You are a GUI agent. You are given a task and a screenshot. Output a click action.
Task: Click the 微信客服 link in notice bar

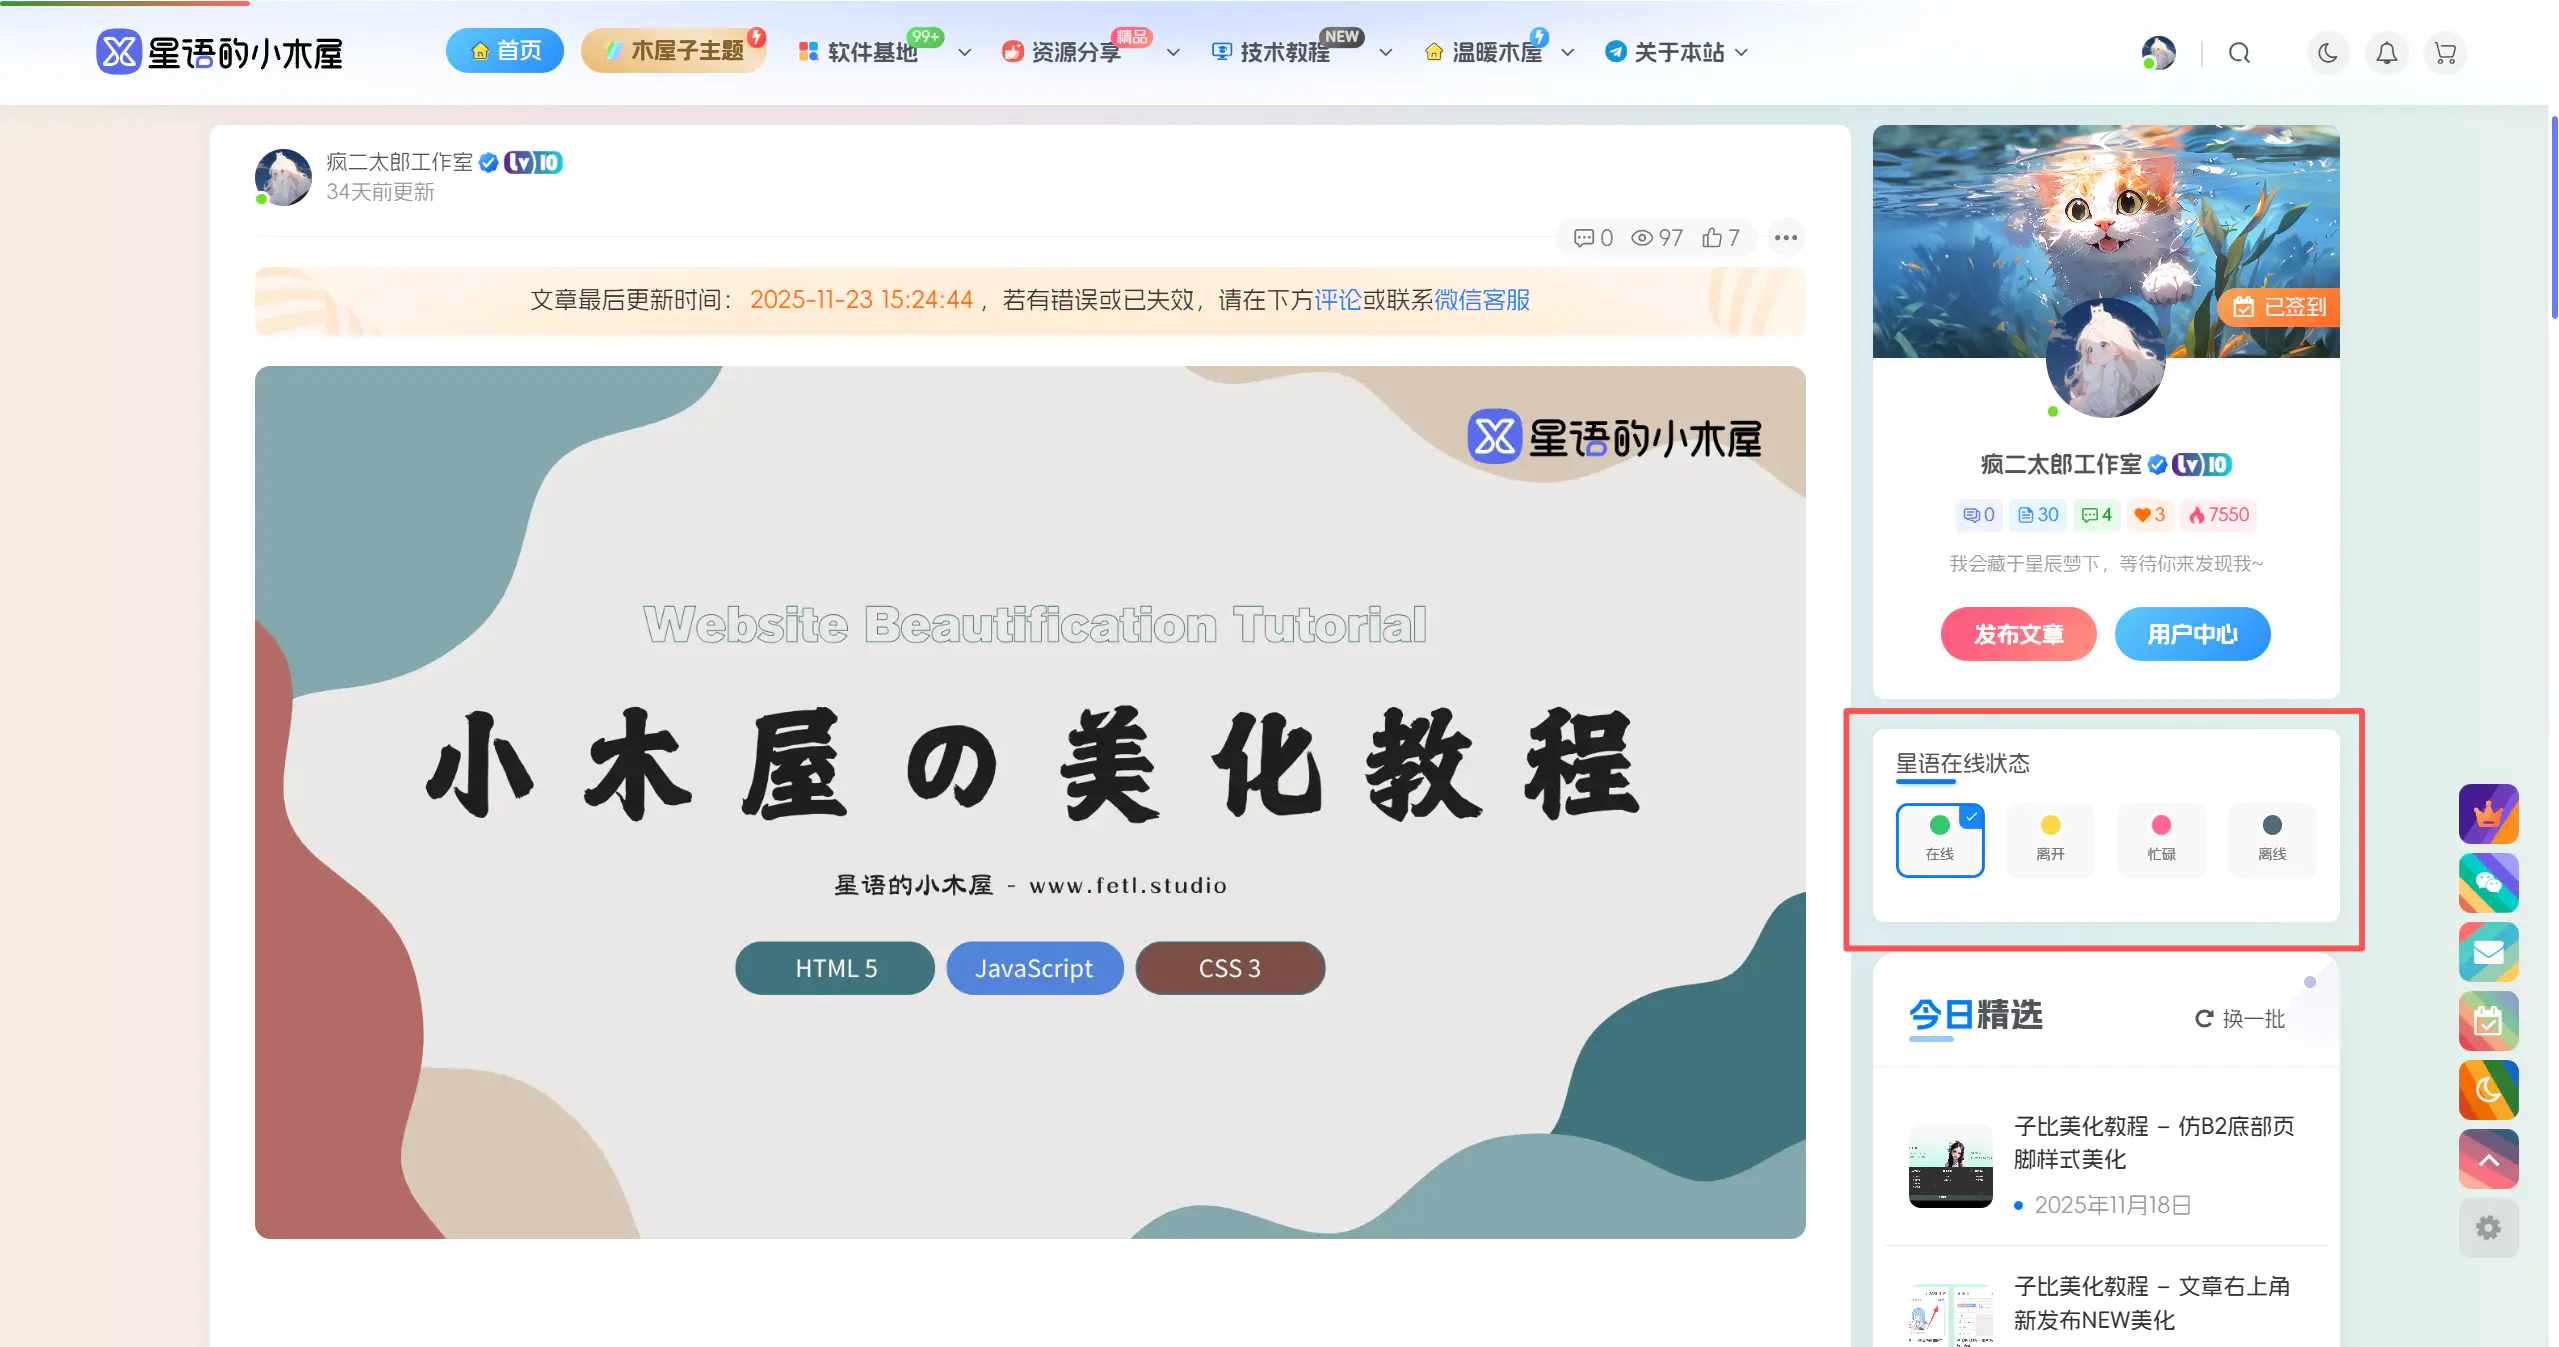[x=1480, y=299]
